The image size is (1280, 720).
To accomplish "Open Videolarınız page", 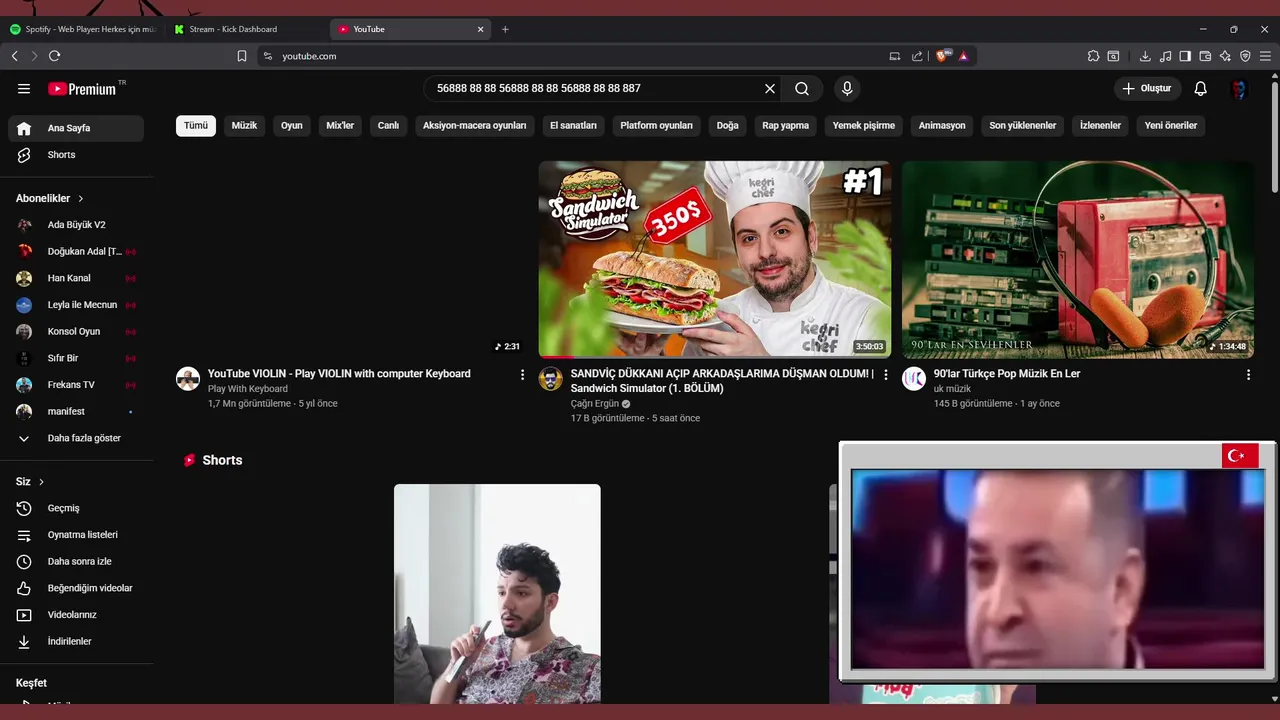I will [x=76, y=615].
